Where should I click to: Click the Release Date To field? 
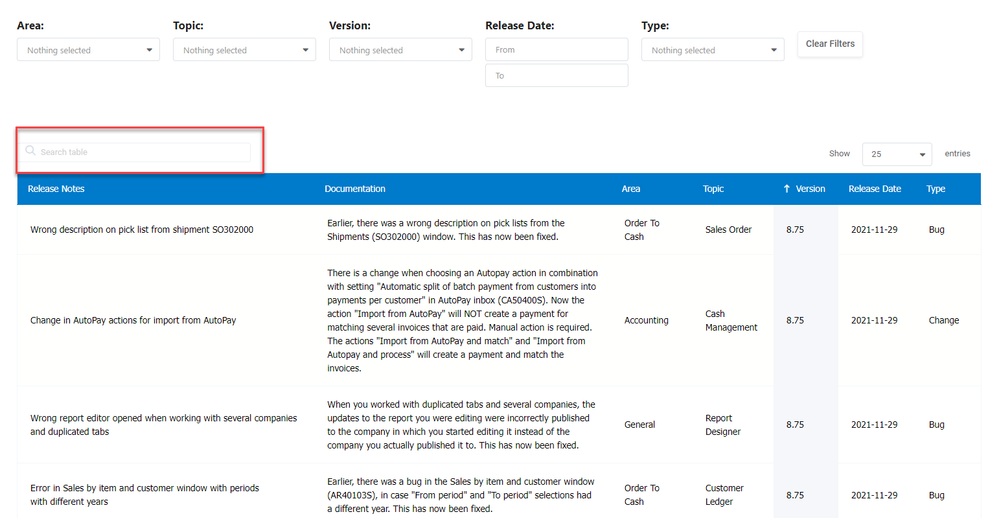click(x=556, y=75)
